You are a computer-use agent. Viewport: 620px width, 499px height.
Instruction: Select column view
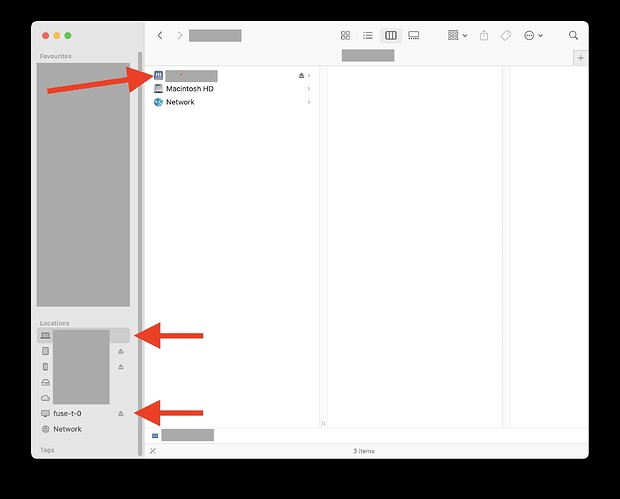[x=391, y=36]
